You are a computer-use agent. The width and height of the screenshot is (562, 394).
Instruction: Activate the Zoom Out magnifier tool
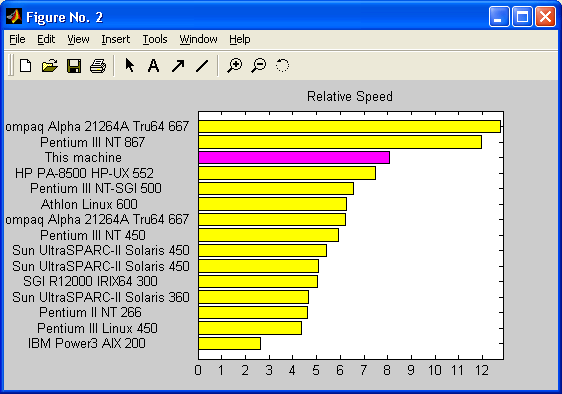tap(258, 66)
